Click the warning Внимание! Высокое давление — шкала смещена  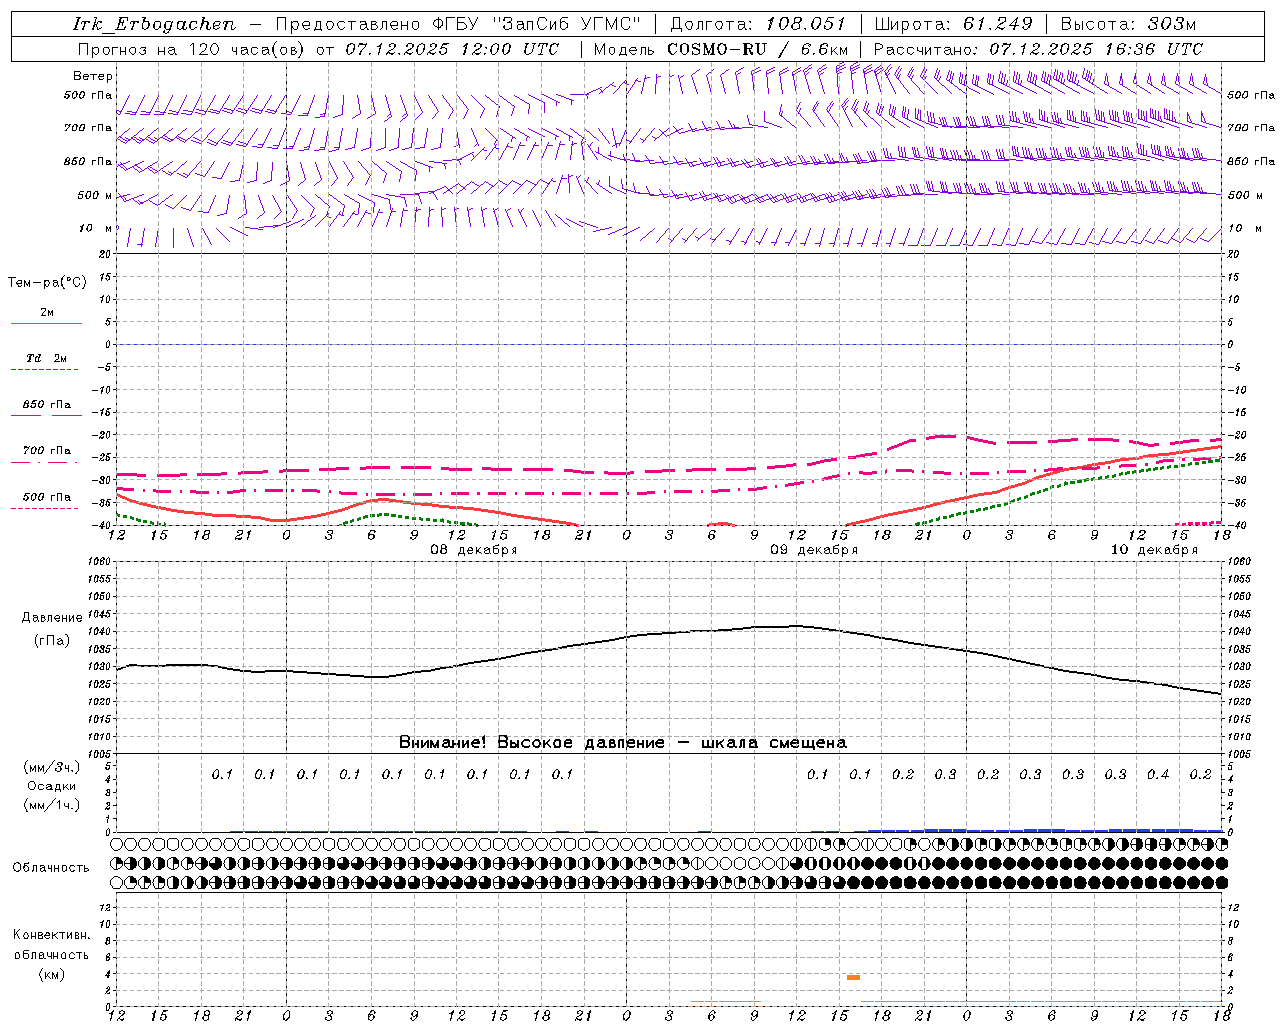click(x=622, y=743)
